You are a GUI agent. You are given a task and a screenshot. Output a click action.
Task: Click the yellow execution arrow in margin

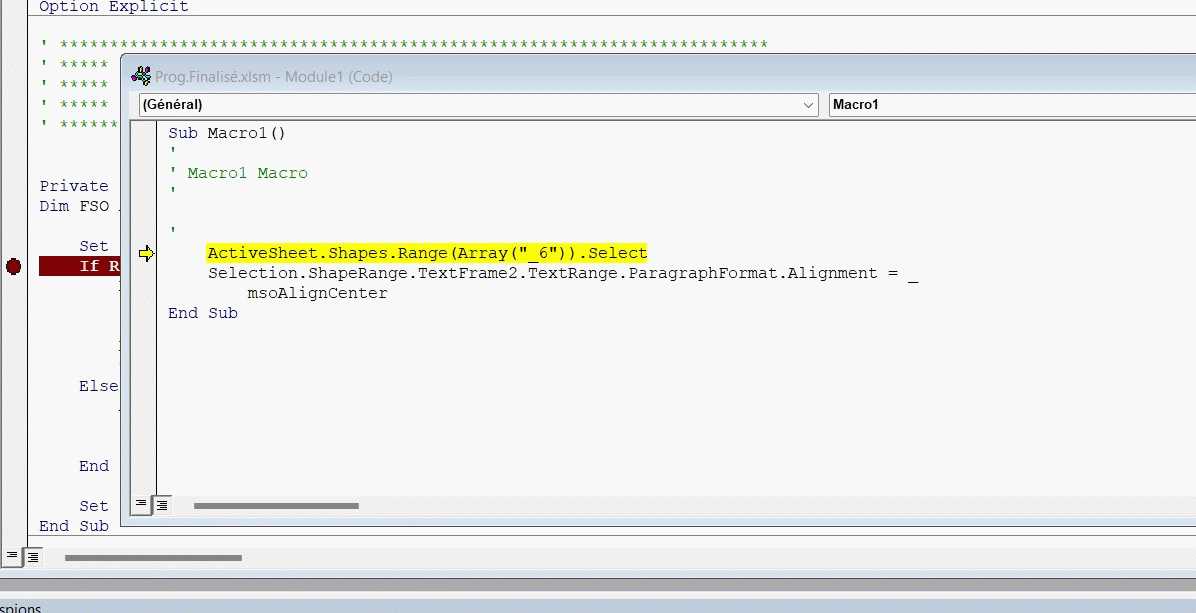point(146,253)
